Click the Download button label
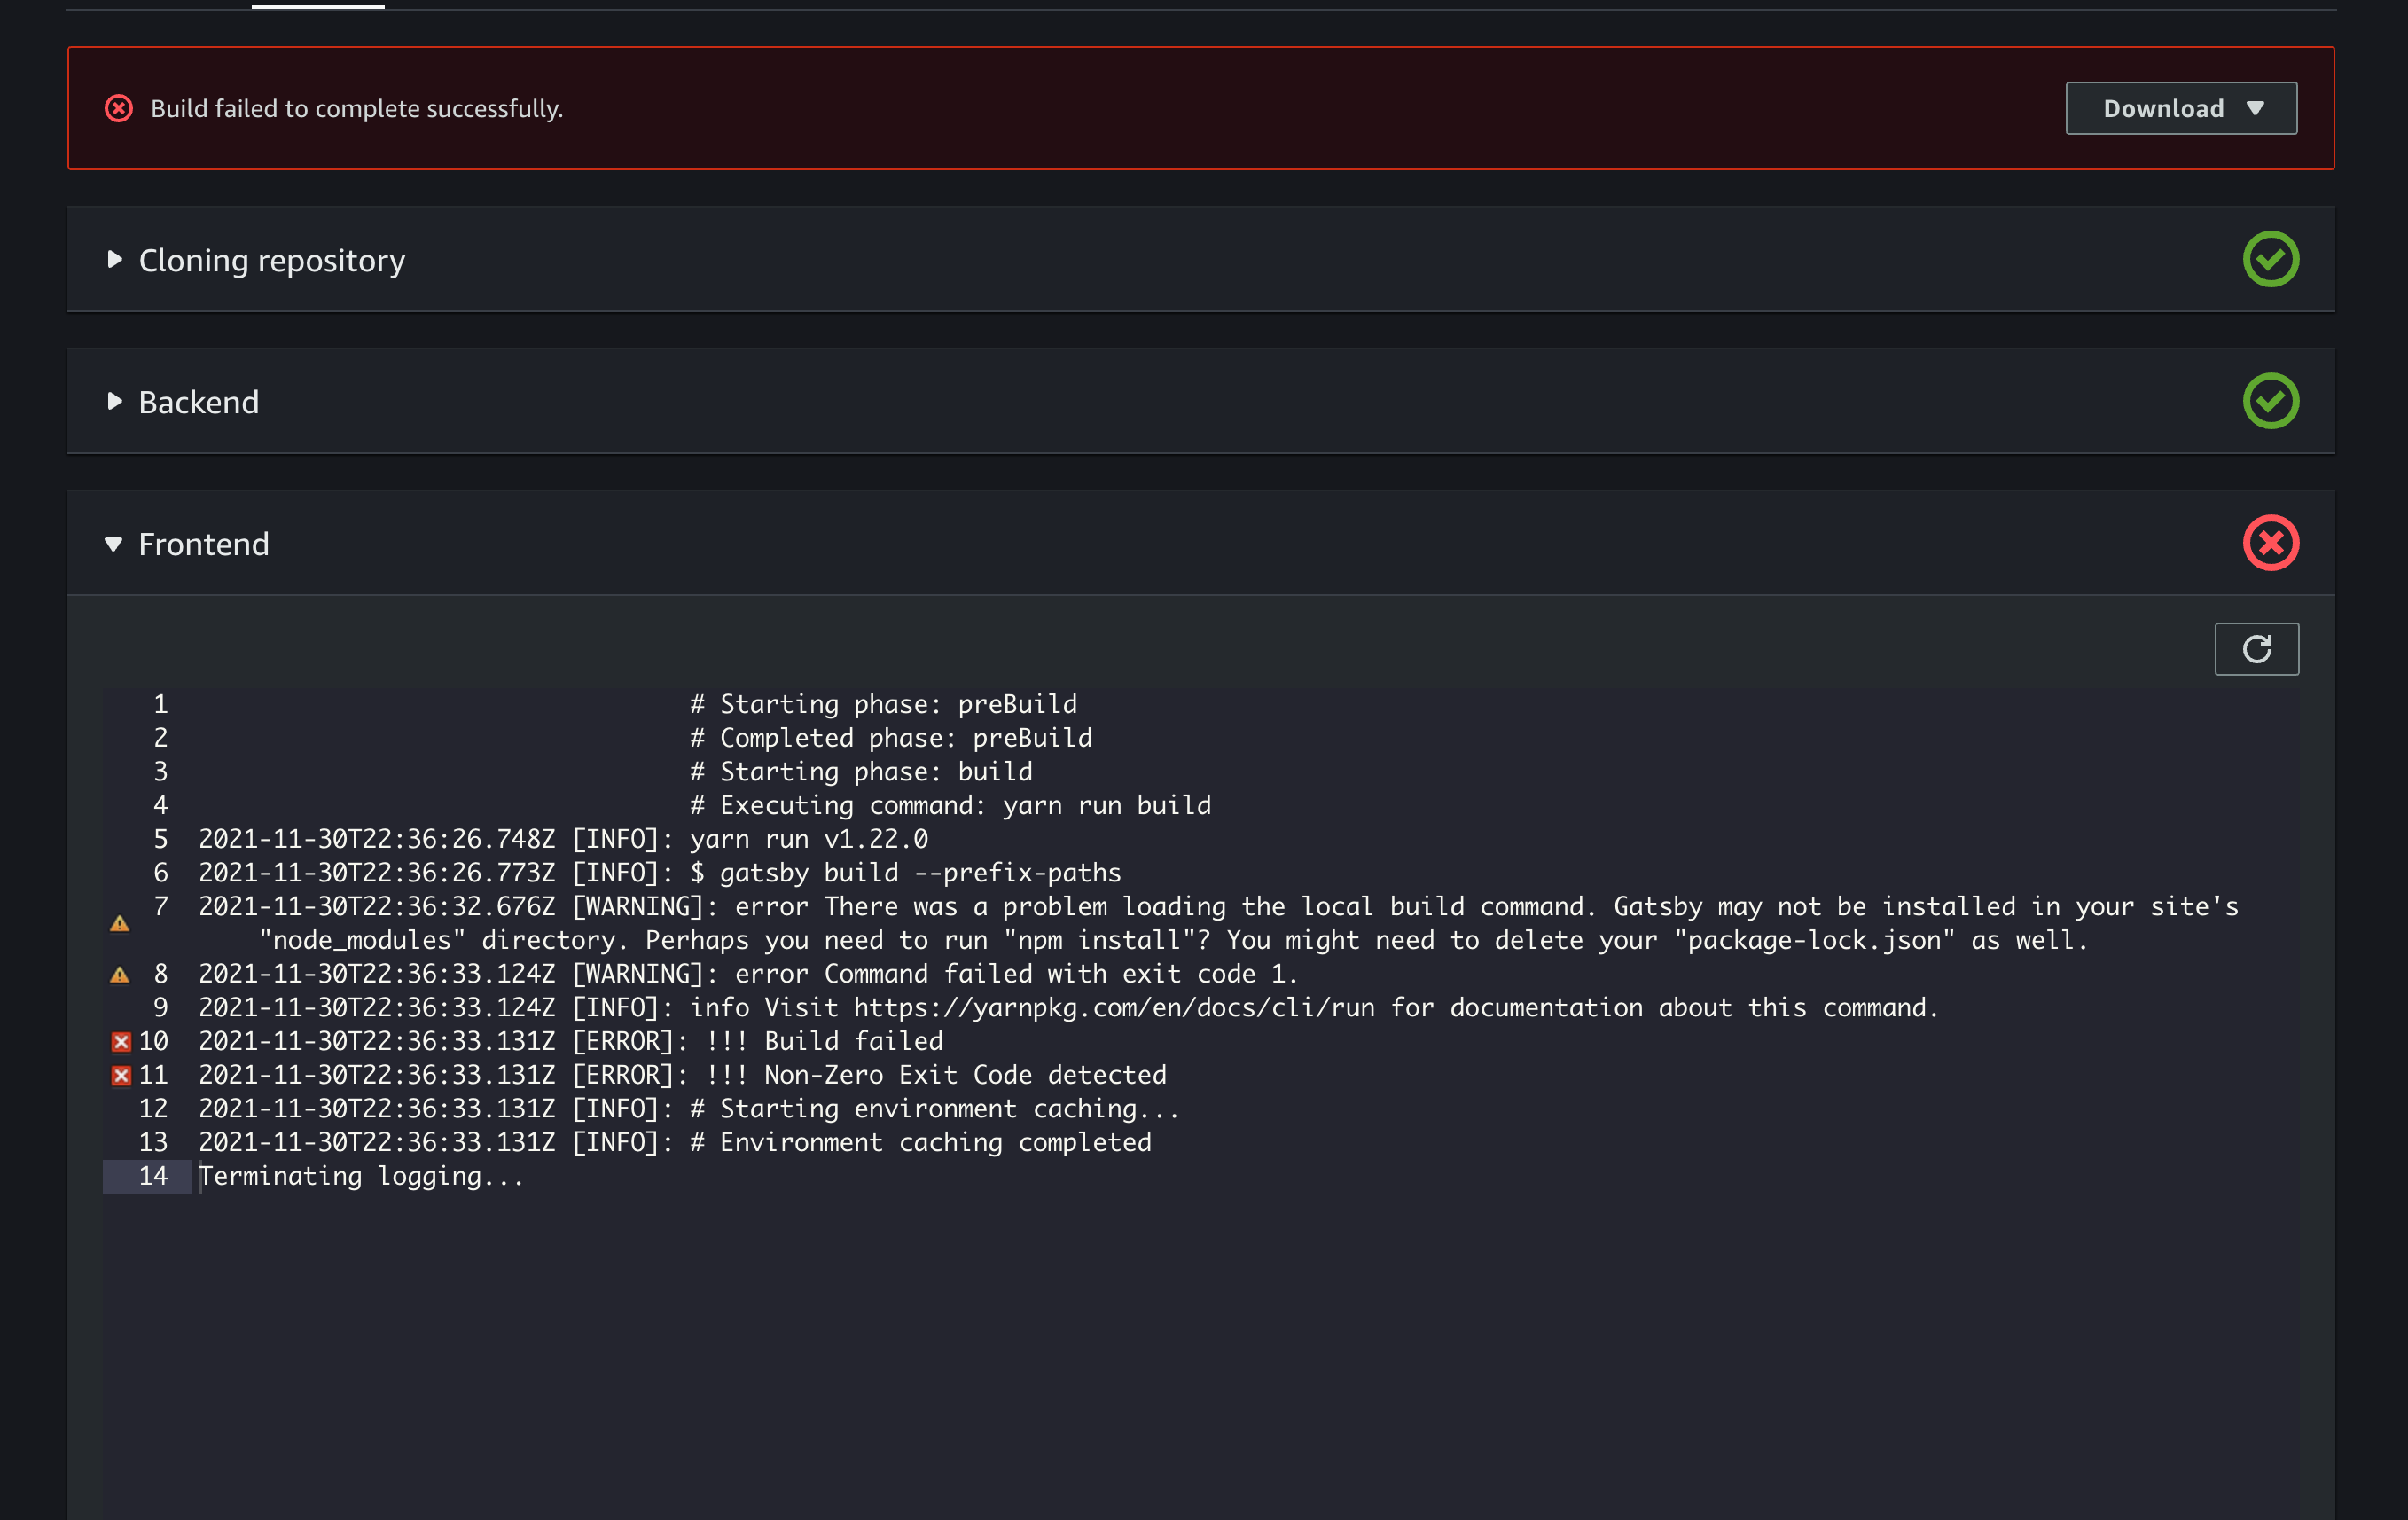Screen dimensions: 2408x1520 tap(2163, 108)
